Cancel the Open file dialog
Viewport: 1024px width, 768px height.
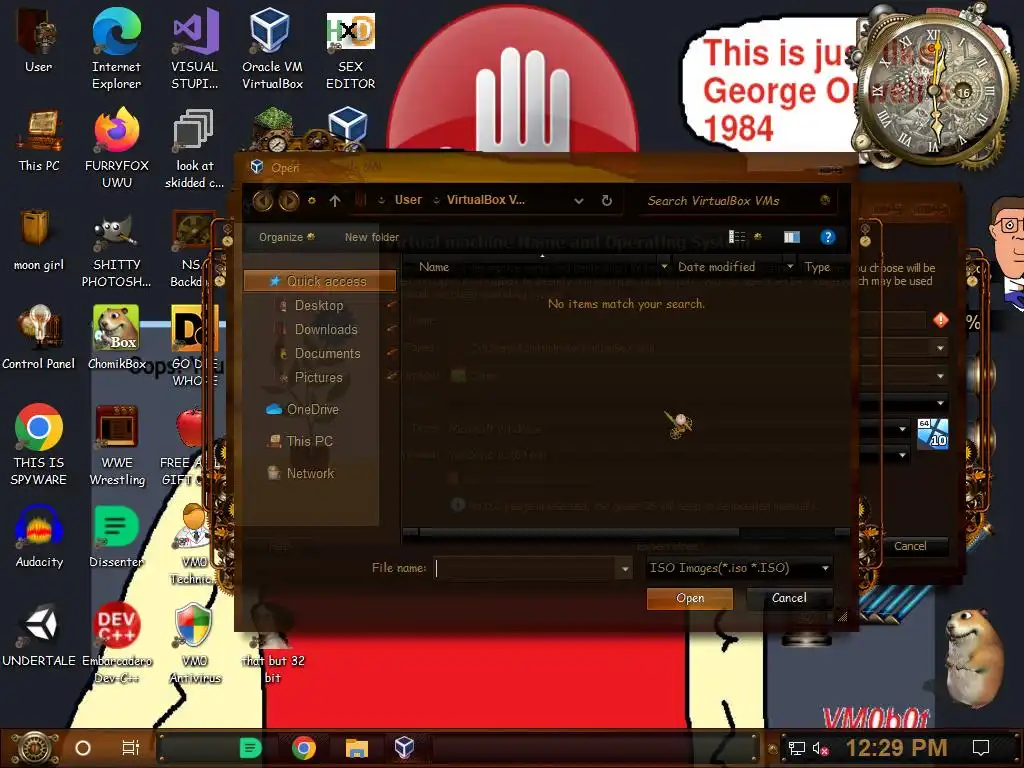[x=789, y=598]
